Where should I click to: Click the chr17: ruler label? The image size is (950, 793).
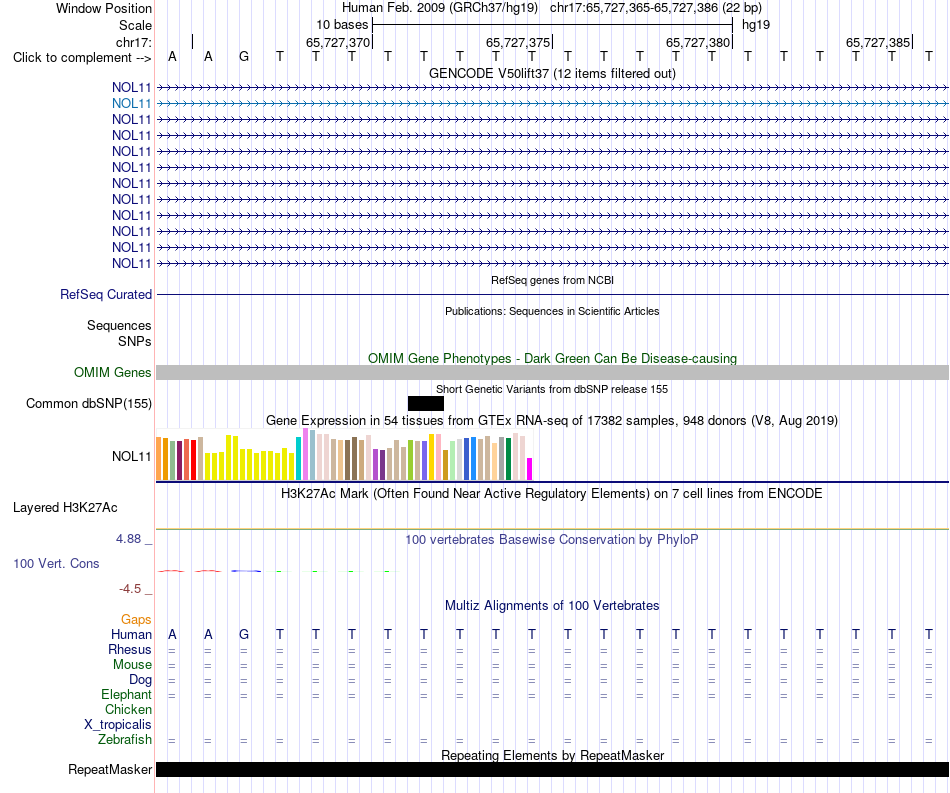coord(134,42)
